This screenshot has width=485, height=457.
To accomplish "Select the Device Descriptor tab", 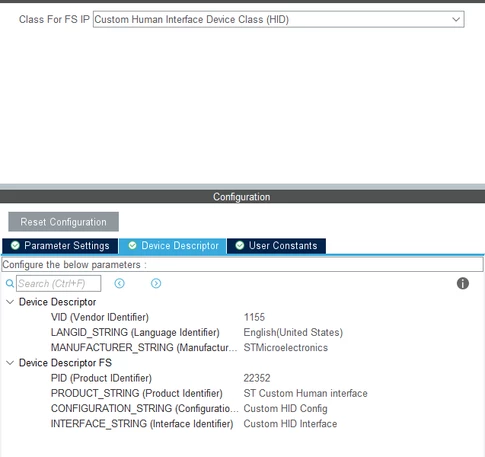I will pyautogui.click(x=173, y=246).
